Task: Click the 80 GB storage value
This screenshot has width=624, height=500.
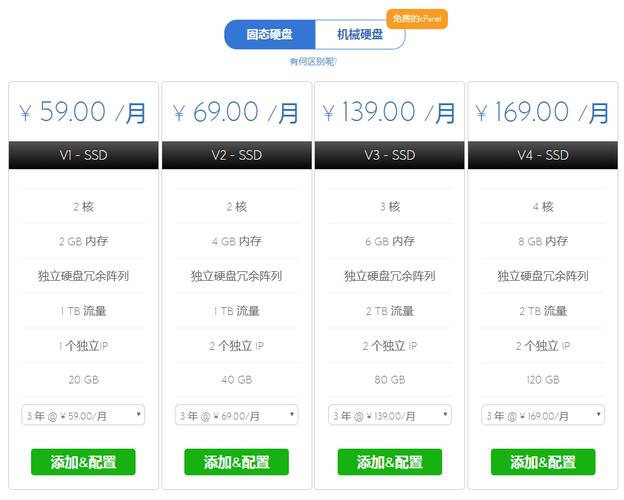Action: [x=390, y=380]
